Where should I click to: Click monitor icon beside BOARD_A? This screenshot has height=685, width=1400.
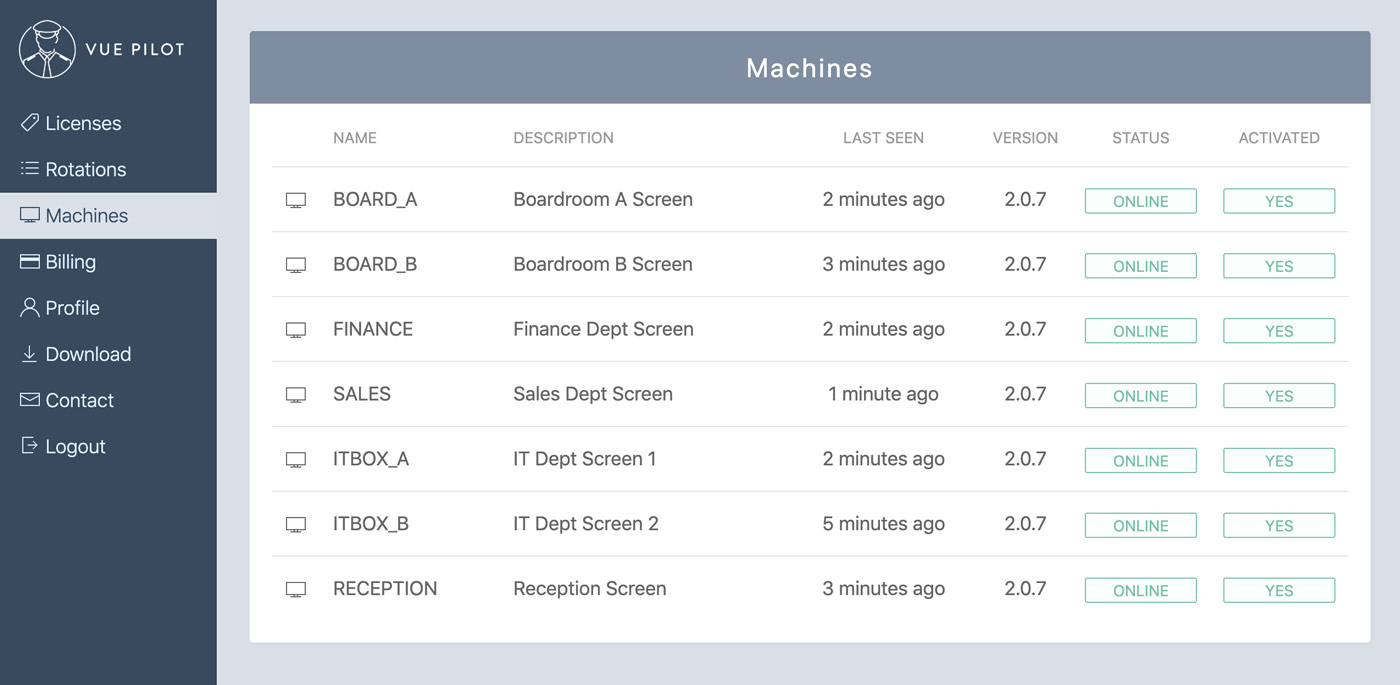tap(296, 201)
